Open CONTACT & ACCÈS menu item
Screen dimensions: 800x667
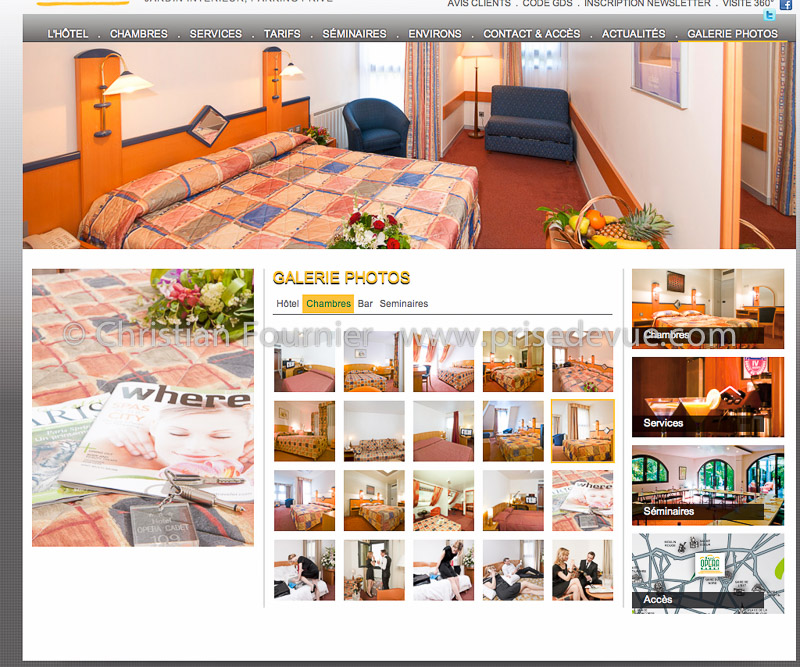(532, 34)
